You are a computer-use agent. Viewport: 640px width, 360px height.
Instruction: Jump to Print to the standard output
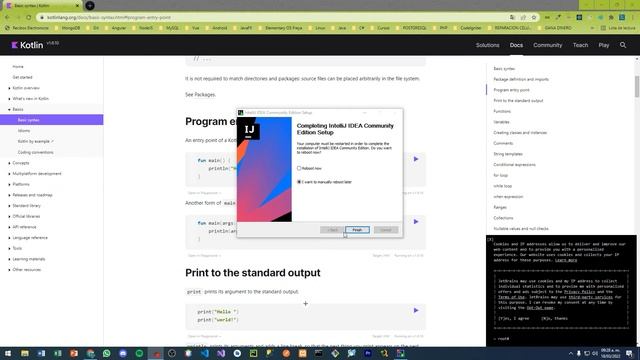tap(518, 100)
